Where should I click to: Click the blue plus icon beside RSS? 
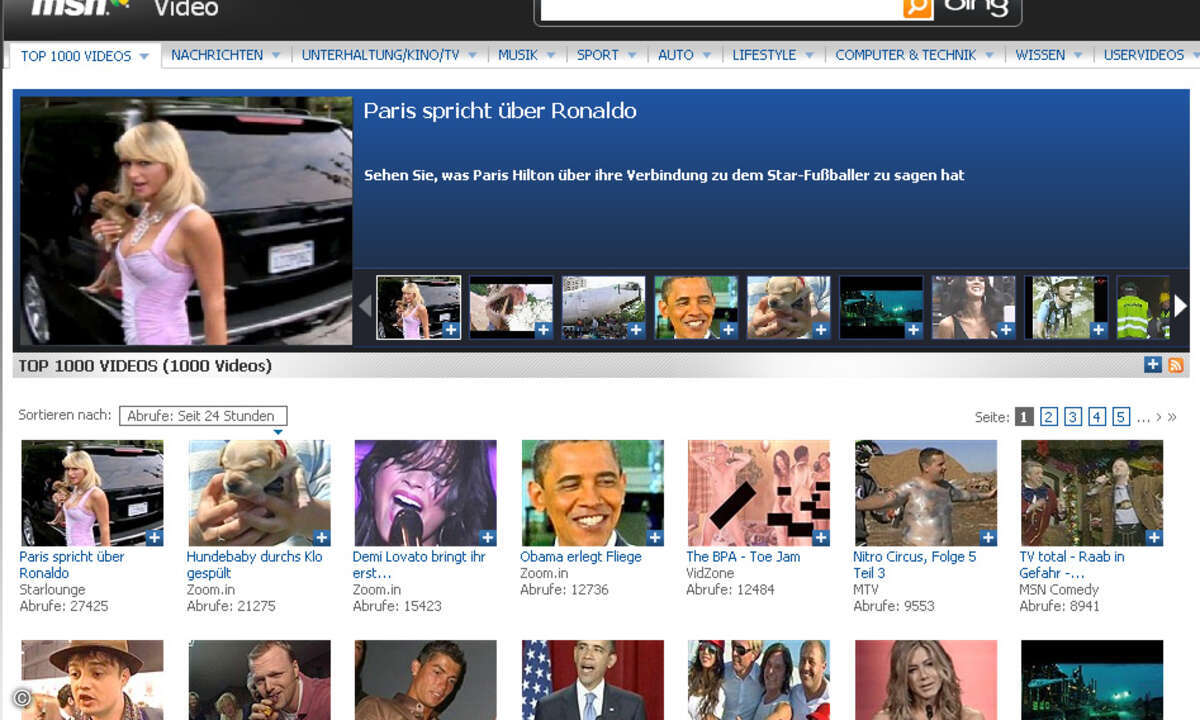pos(1153,365)
